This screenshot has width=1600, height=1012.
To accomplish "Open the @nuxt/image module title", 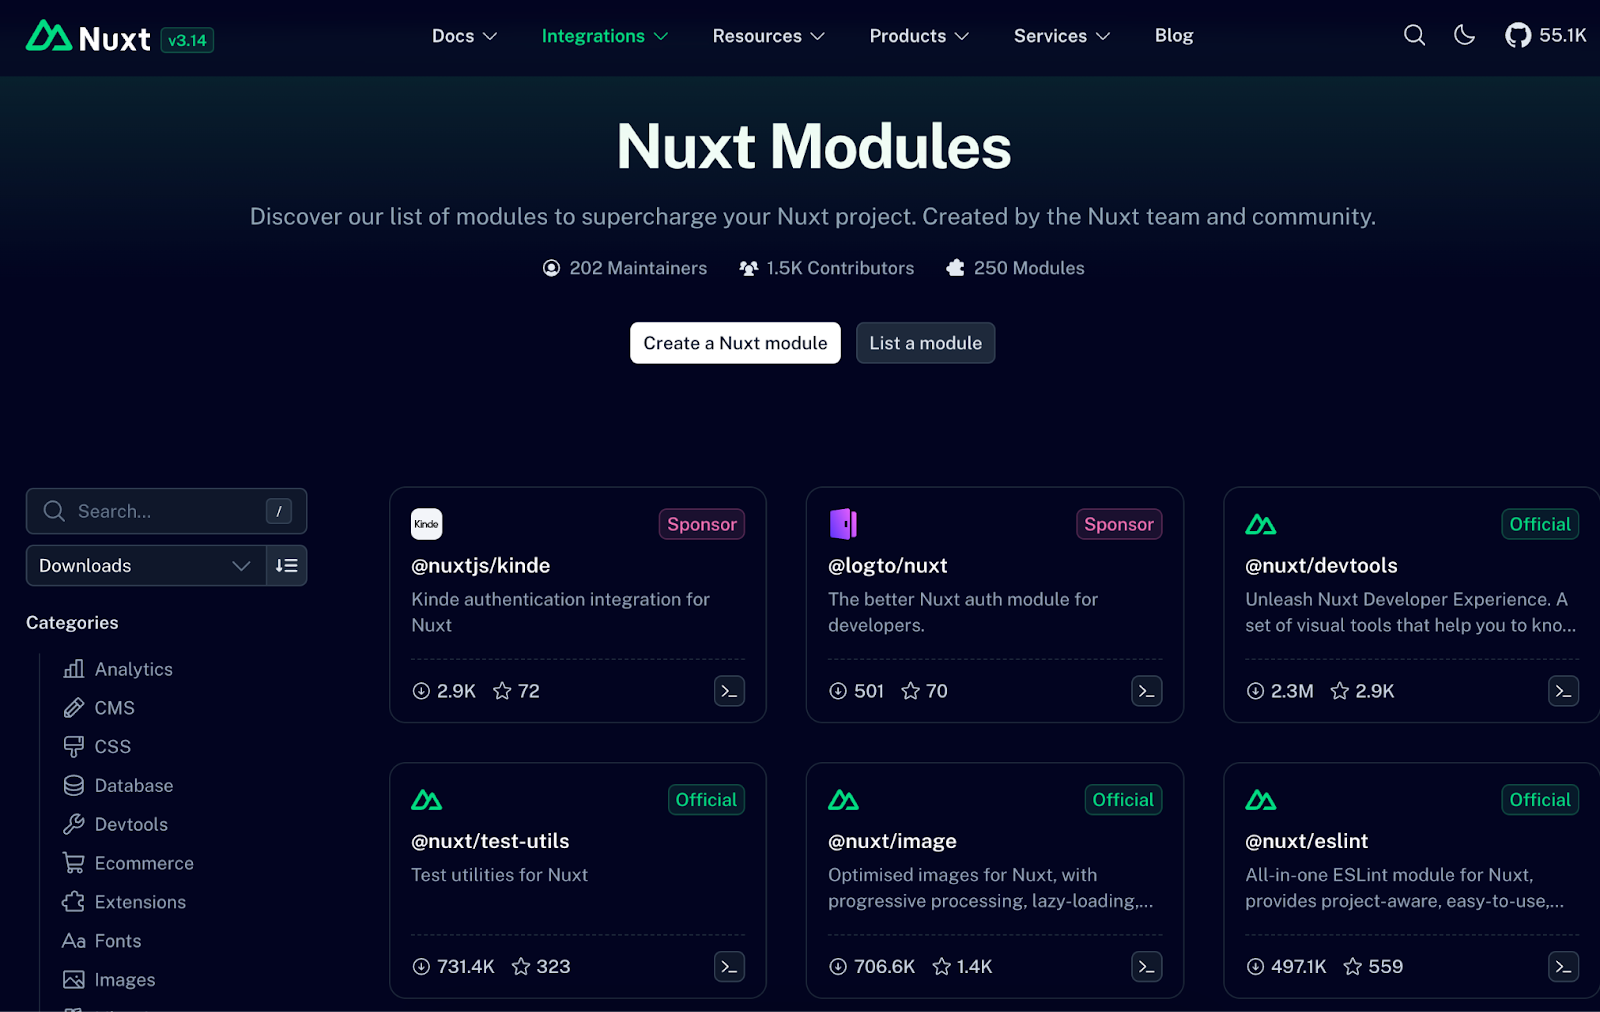I will 892,842.
